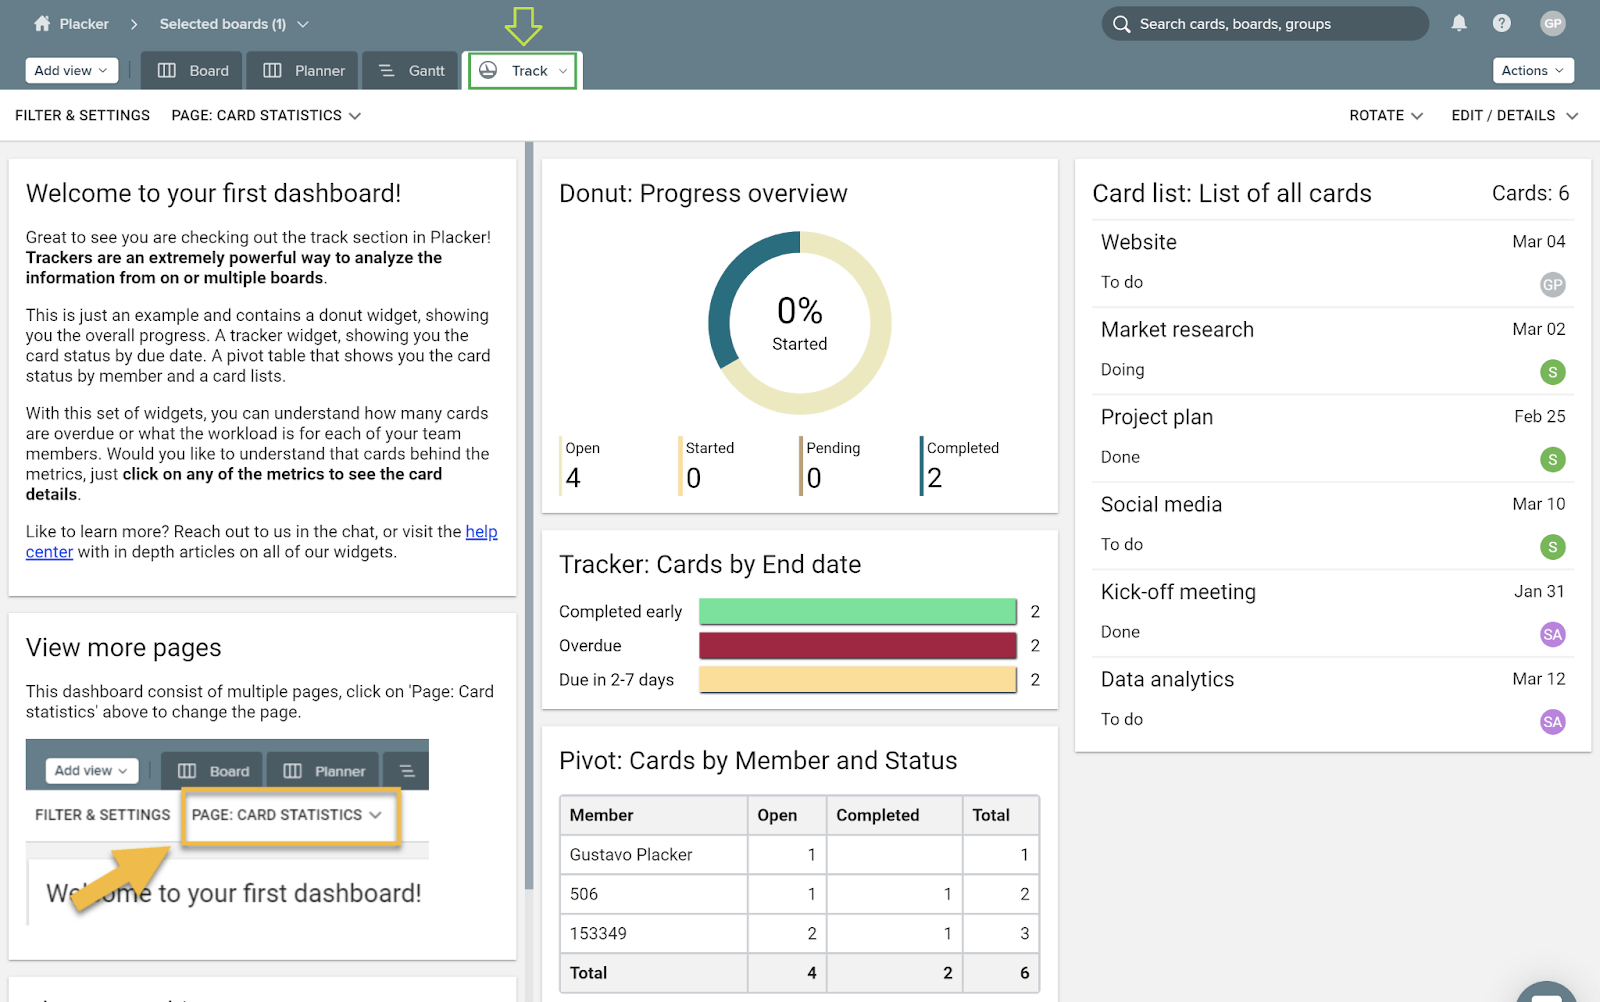This screenshot has height=1002, width=1600.
Task: Click SA avatar on Kick-off meeting card
Action: tap(1552, 634)
